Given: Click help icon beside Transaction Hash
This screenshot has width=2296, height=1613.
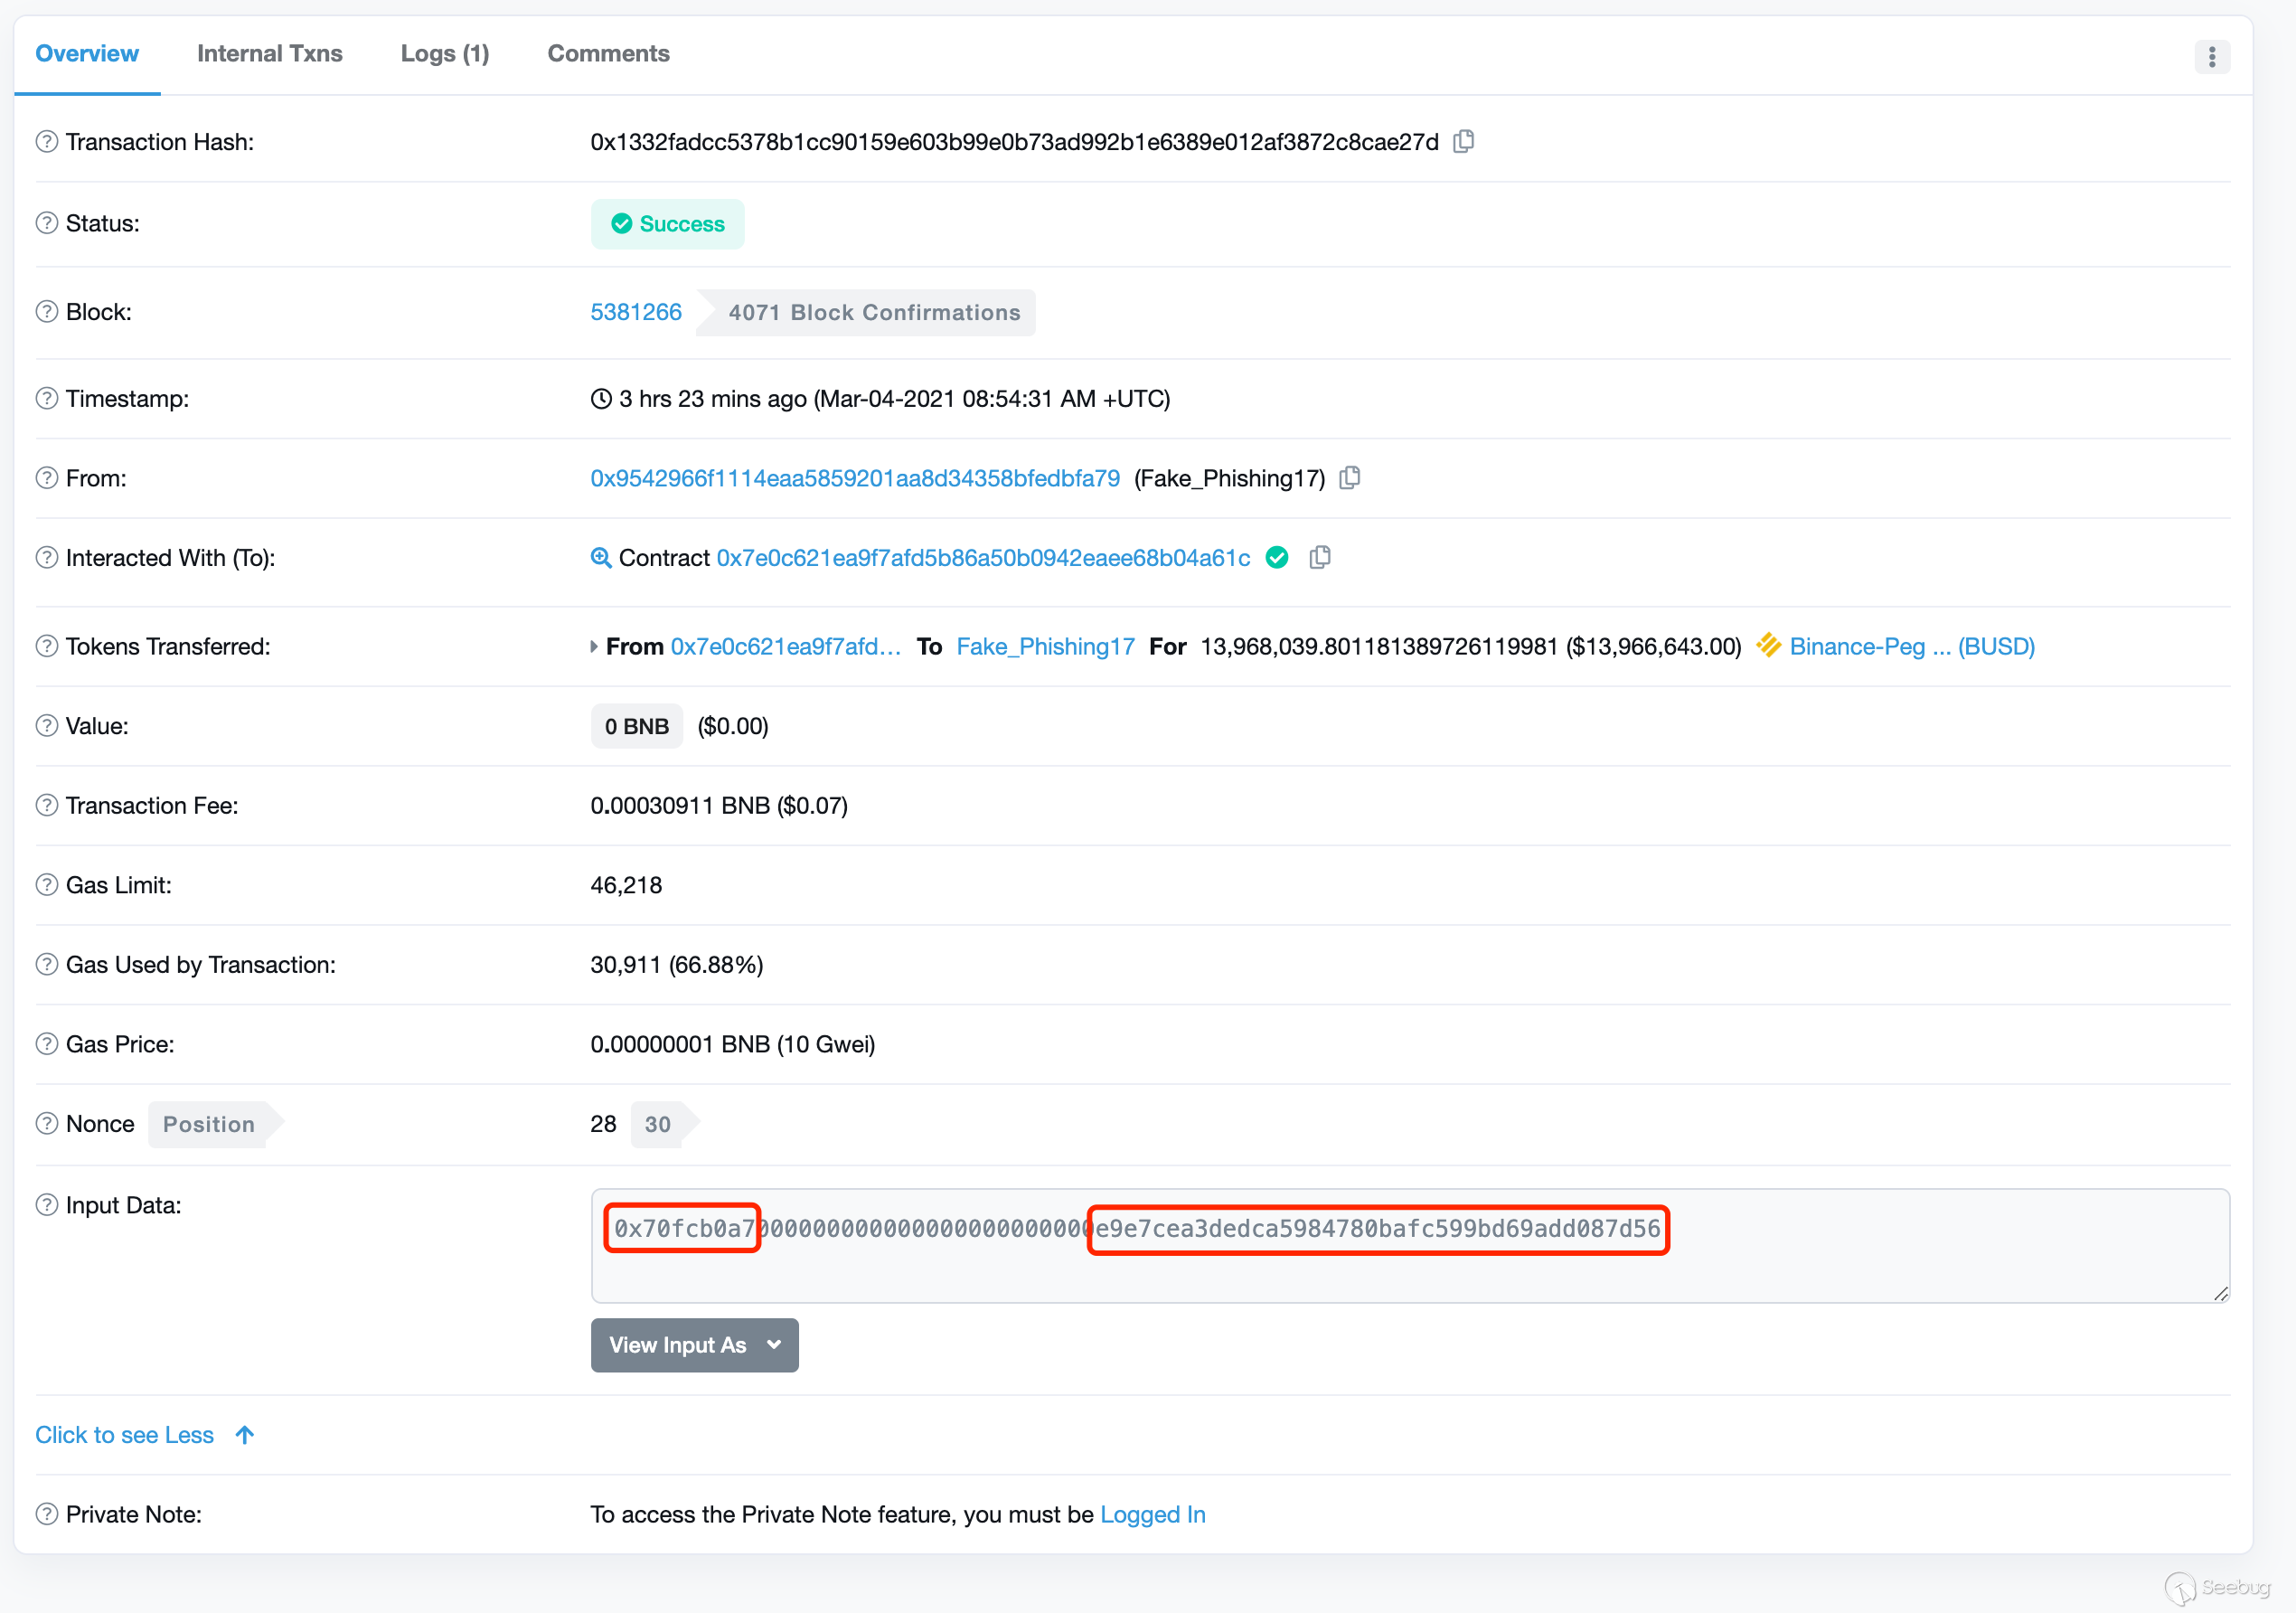Looking at the screenshot, I should (47, 141).
